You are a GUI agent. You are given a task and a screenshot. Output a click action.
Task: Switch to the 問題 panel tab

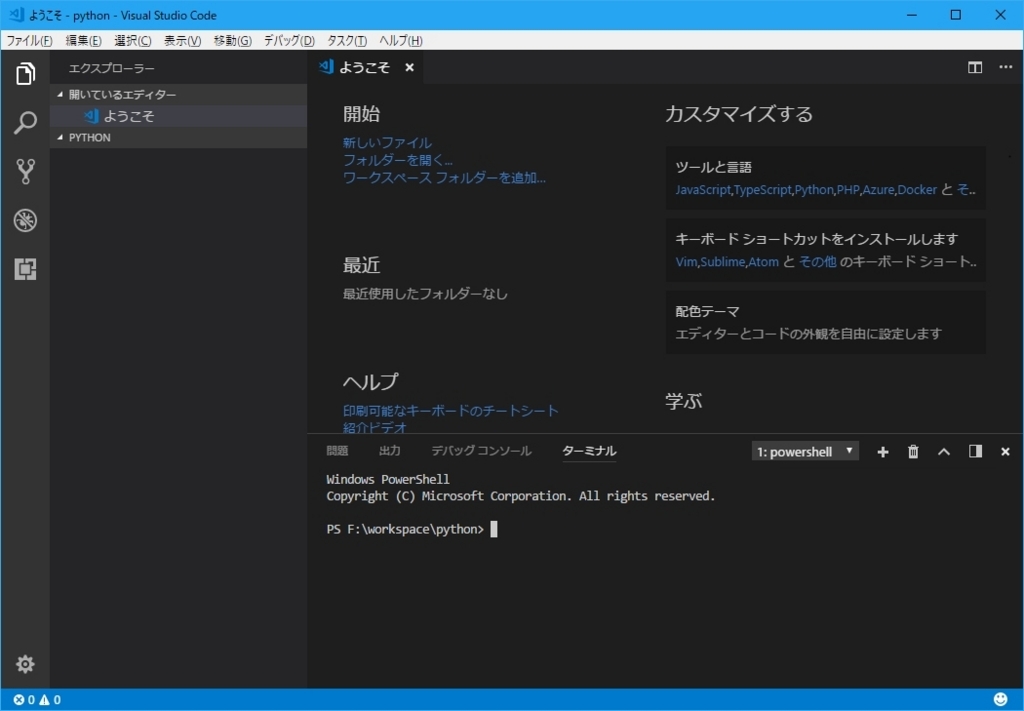[337, 451]
